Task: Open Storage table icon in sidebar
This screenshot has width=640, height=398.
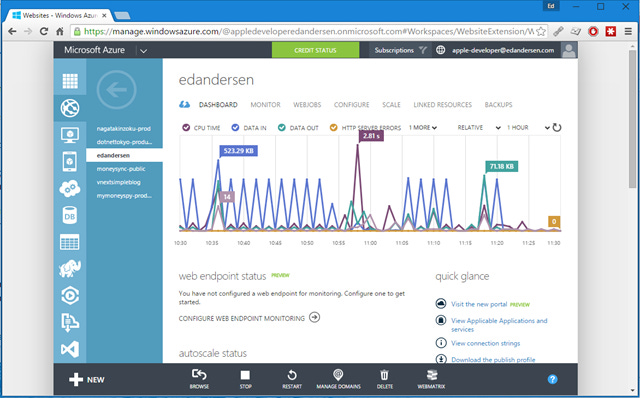Action: click(x=70, y=242)
